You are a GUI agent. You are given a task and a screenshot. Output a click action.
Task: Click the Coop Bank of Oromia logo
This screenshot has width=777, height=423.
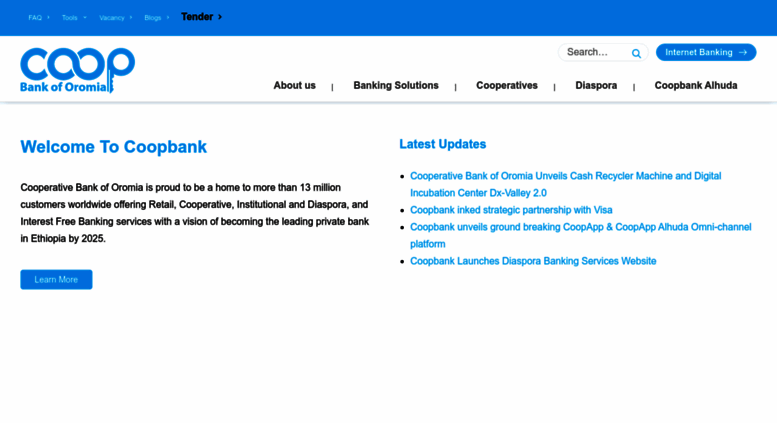[x=77, y=70]
